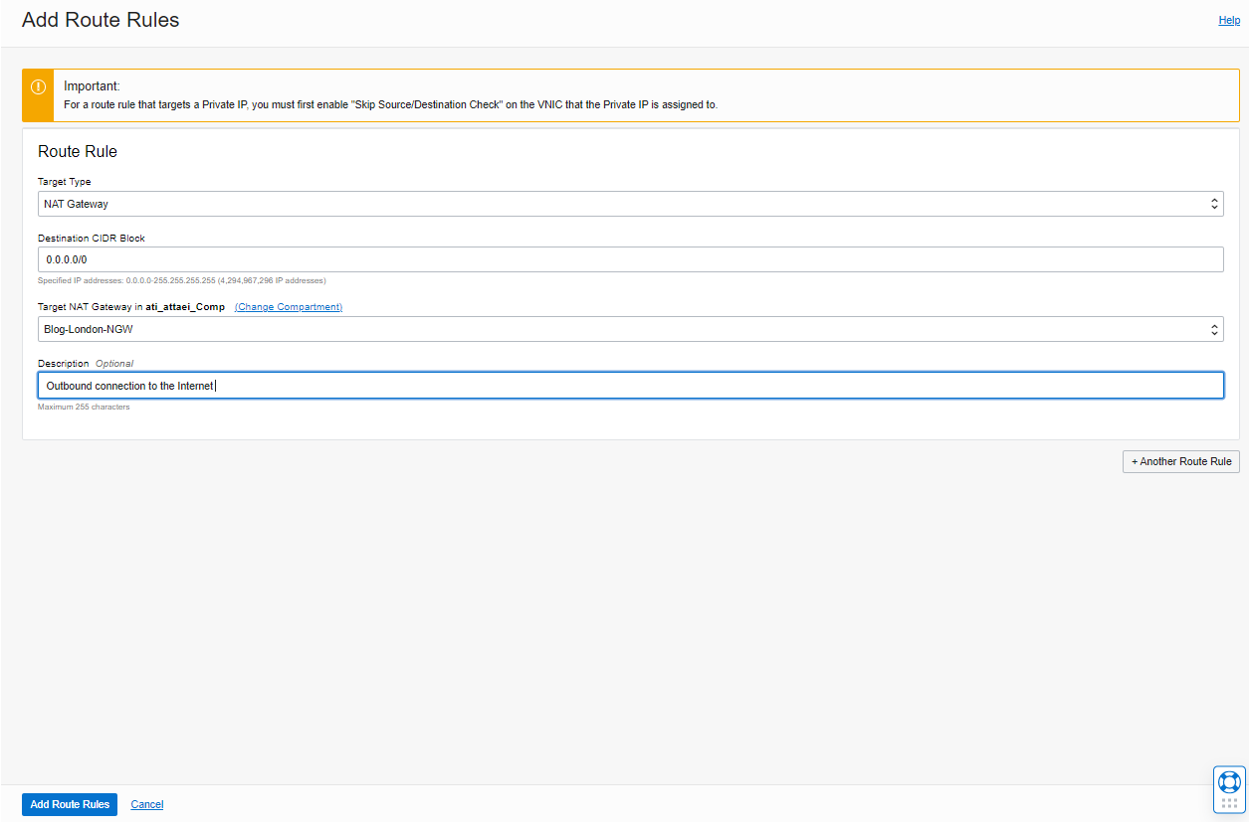Click the life ring support icon
1251x822 pixels.
point(1229,782)
